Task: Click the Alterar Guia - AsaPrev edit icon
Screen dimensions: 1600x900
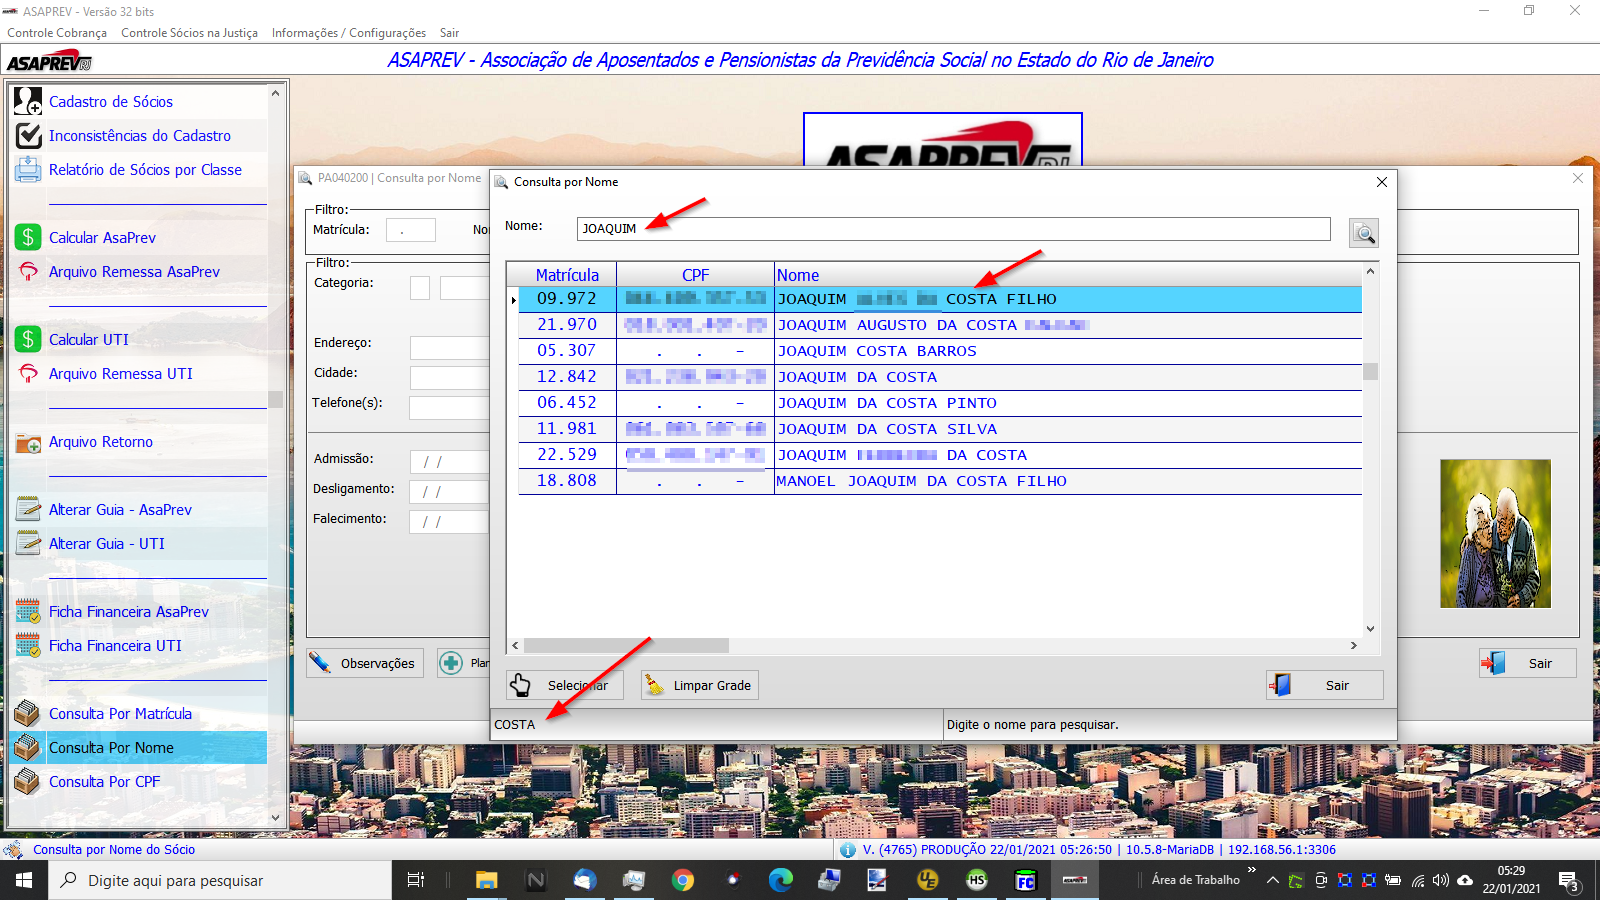Action: pyautogui.click(x=28, y=509)
